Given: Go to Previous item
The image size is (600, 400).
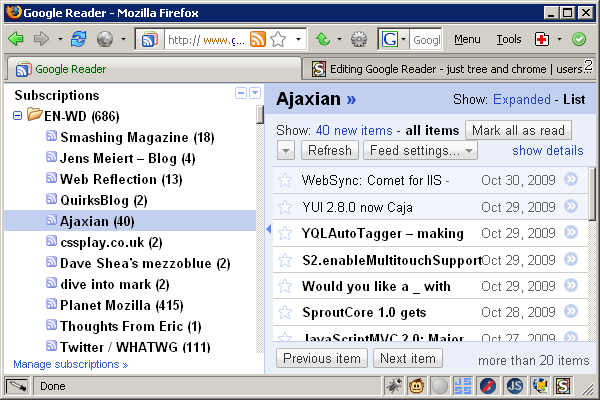Looking at the screenshot, I should coord(322,358).
